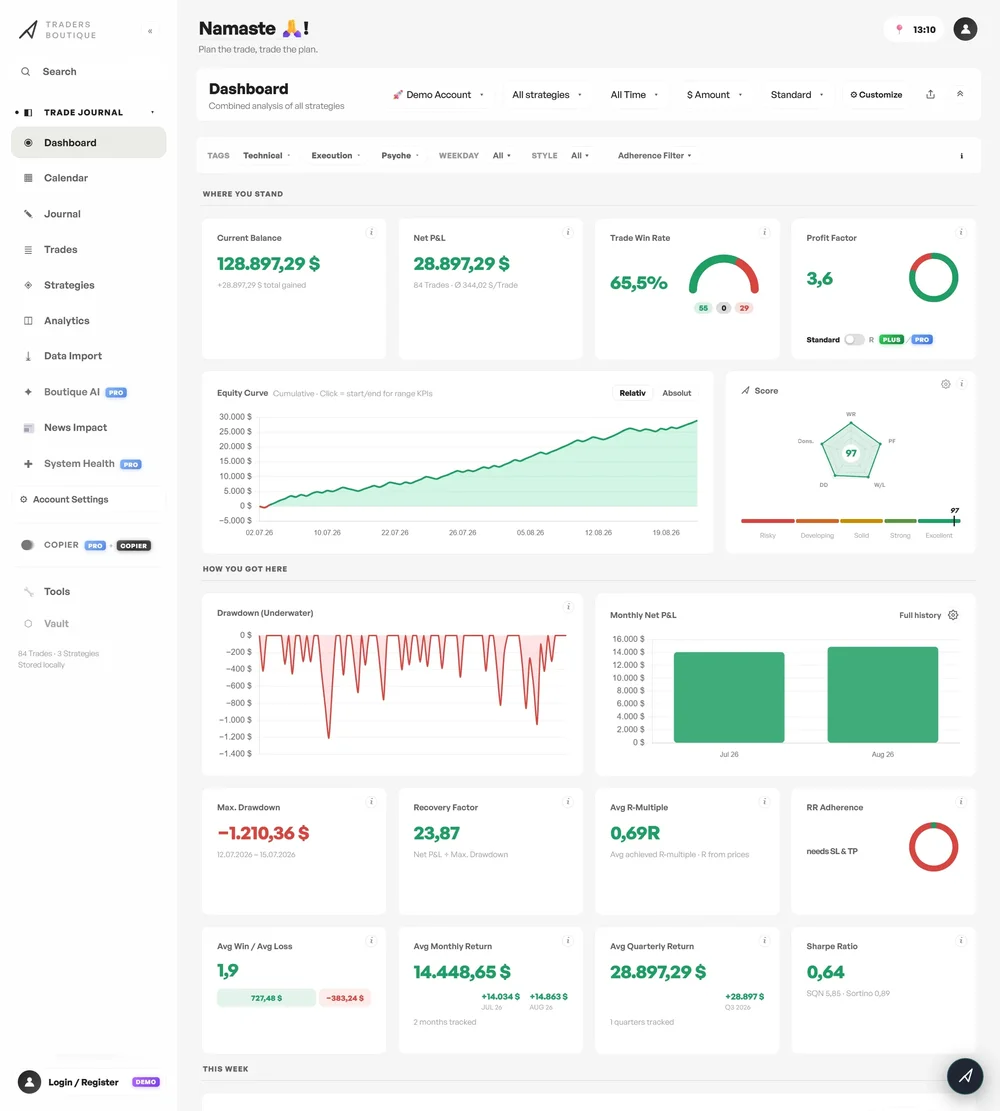Image resolution: width=1000 pixels, height=1111 pixels.
Task: Open System Health in the sidebar
Action: (x=89, y=464)
